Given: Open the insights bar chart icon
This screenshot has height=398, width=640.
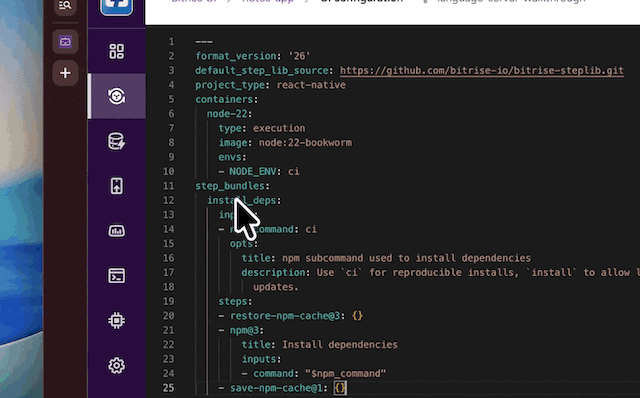Looking at the screenshot, I should tap(117, 231).
